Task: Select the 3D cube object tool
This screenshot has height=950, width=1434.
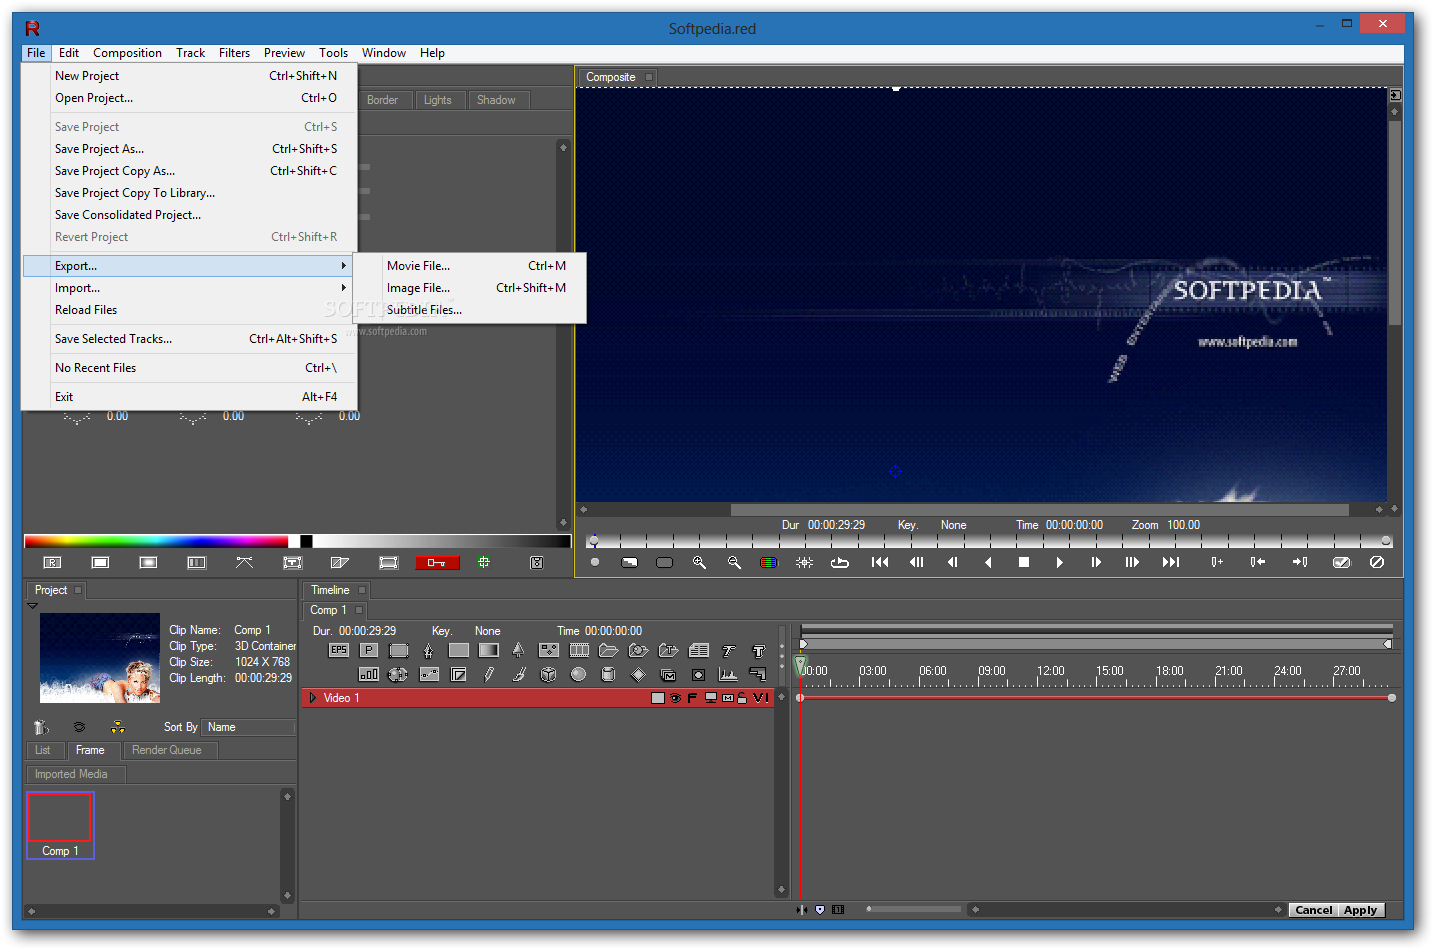Action: click(x=548, y=674)
